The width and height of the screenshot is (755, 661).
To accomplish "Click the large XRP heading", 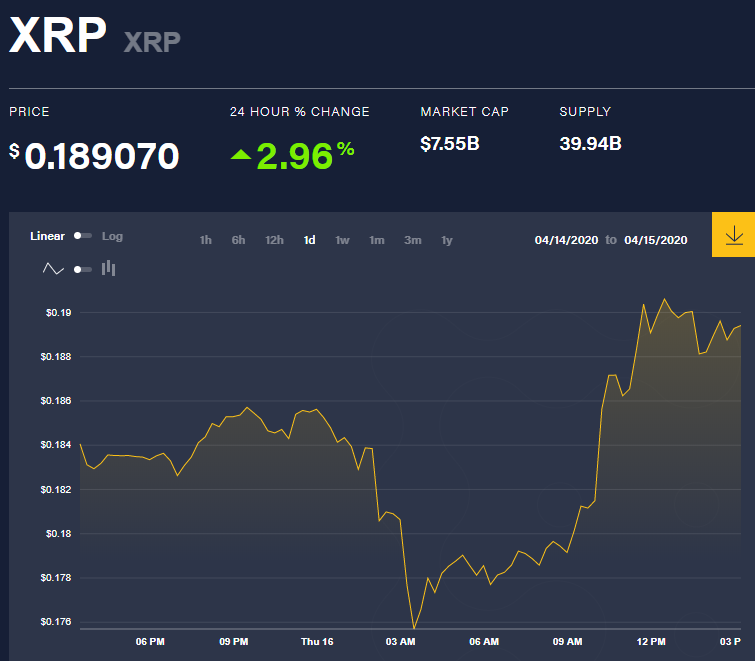I will point(57,35).
